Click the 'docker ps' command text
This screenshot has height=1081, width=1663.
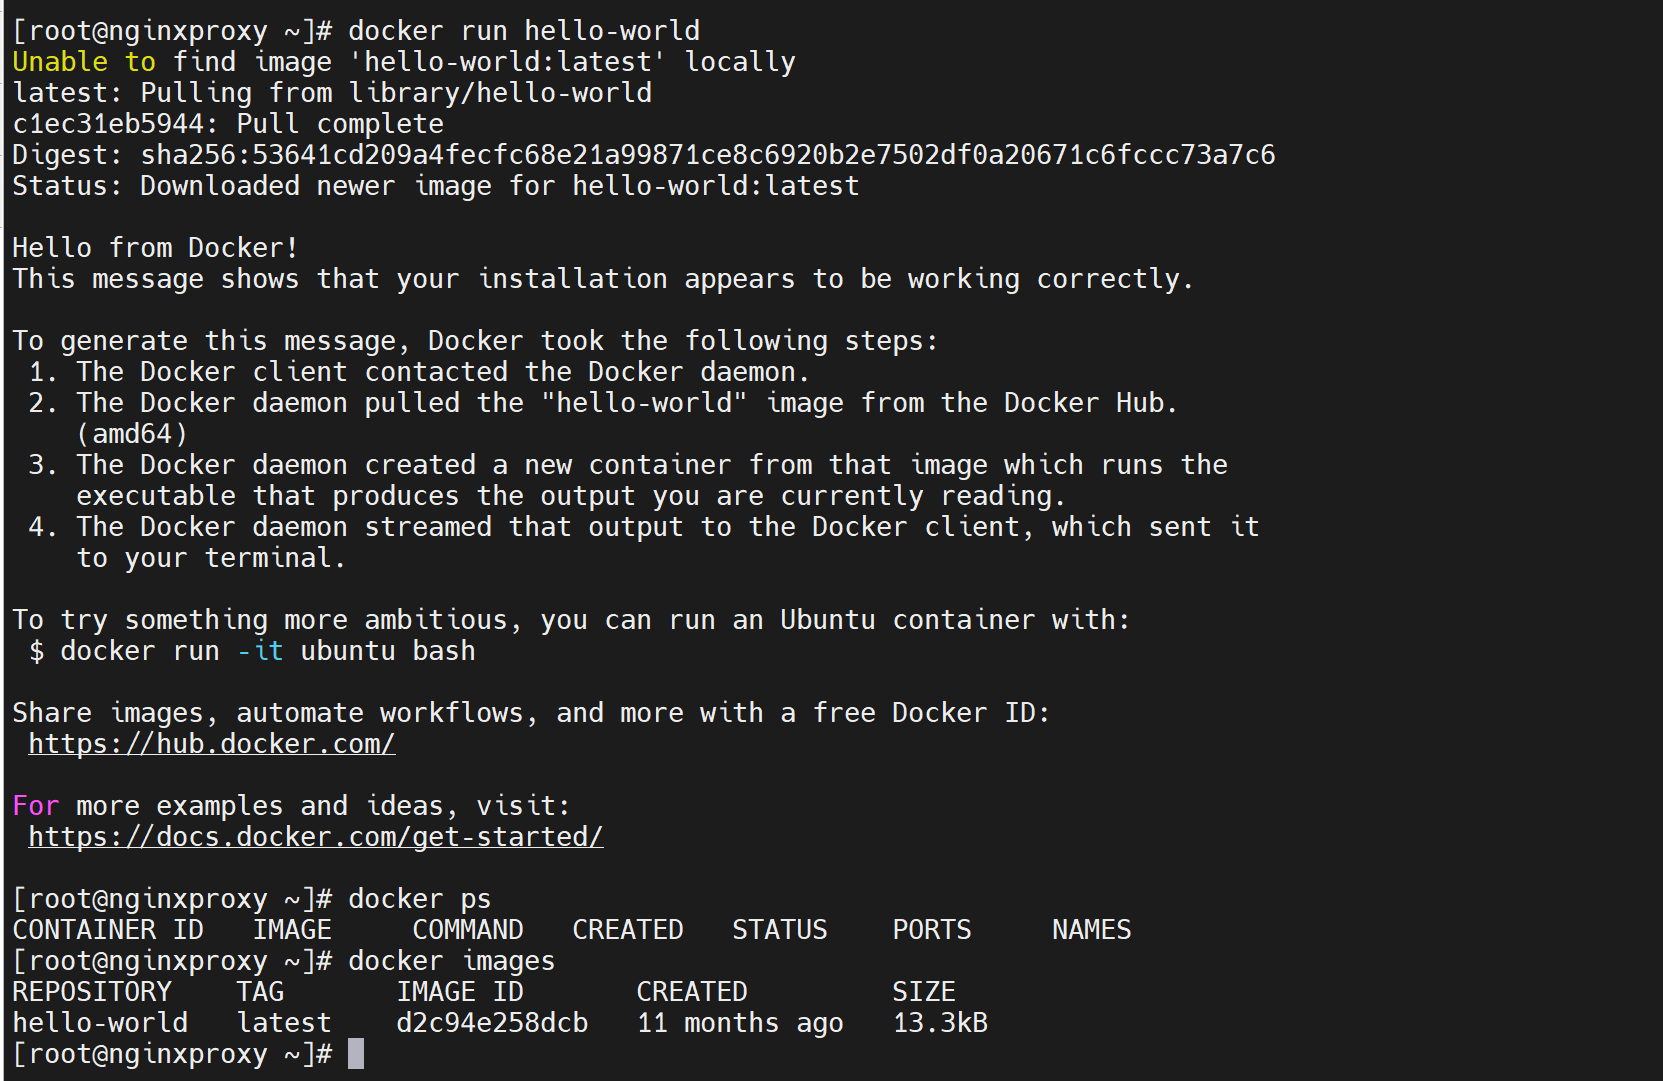pos(419,899)
